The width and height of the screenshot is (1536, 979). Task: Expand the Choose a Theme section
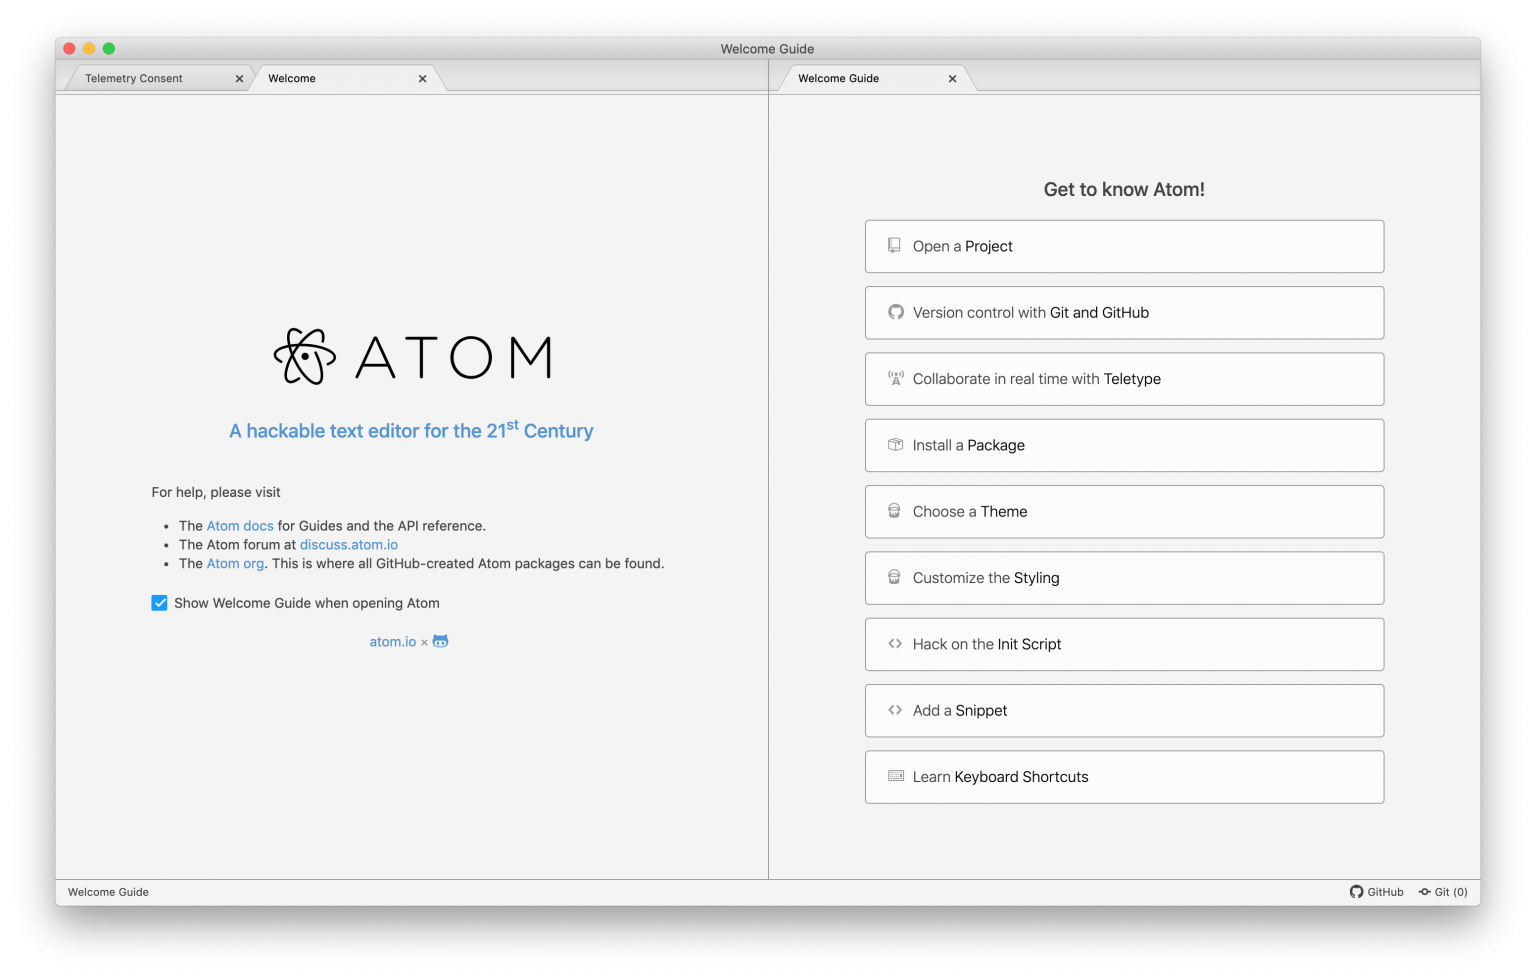click(x=1123, y=512)
